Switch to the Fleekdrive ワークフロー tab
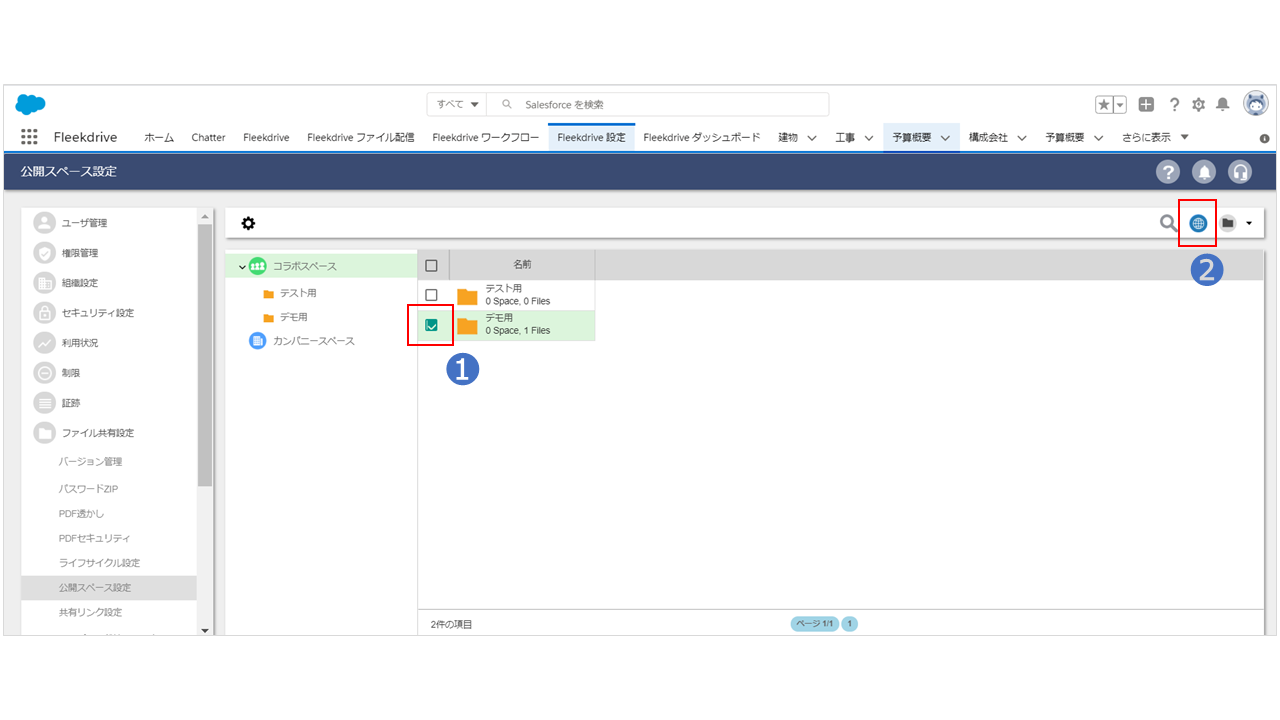 485,137
